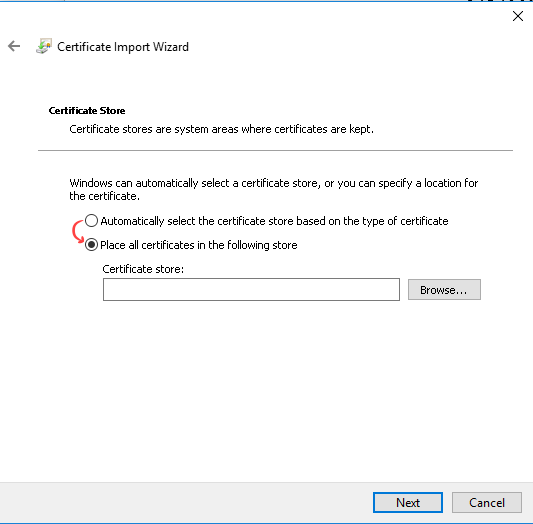Cancel the certificate import
The image size is (533, 524).
click(x=486, y=502)
